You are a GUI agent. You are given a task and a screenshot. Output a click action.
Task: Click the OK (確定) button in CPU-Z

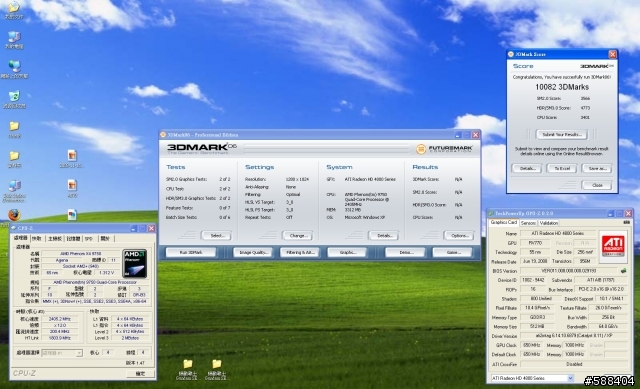click(140, 373)
